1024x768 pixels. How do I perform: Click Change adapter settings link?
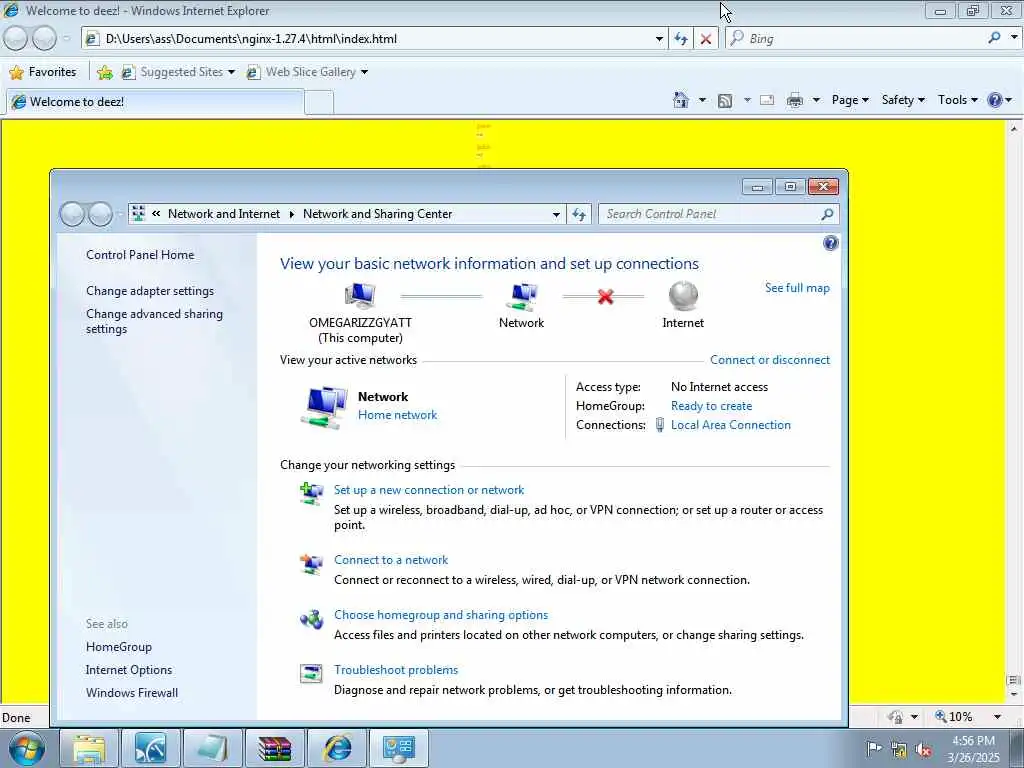(x=150, y=291)
